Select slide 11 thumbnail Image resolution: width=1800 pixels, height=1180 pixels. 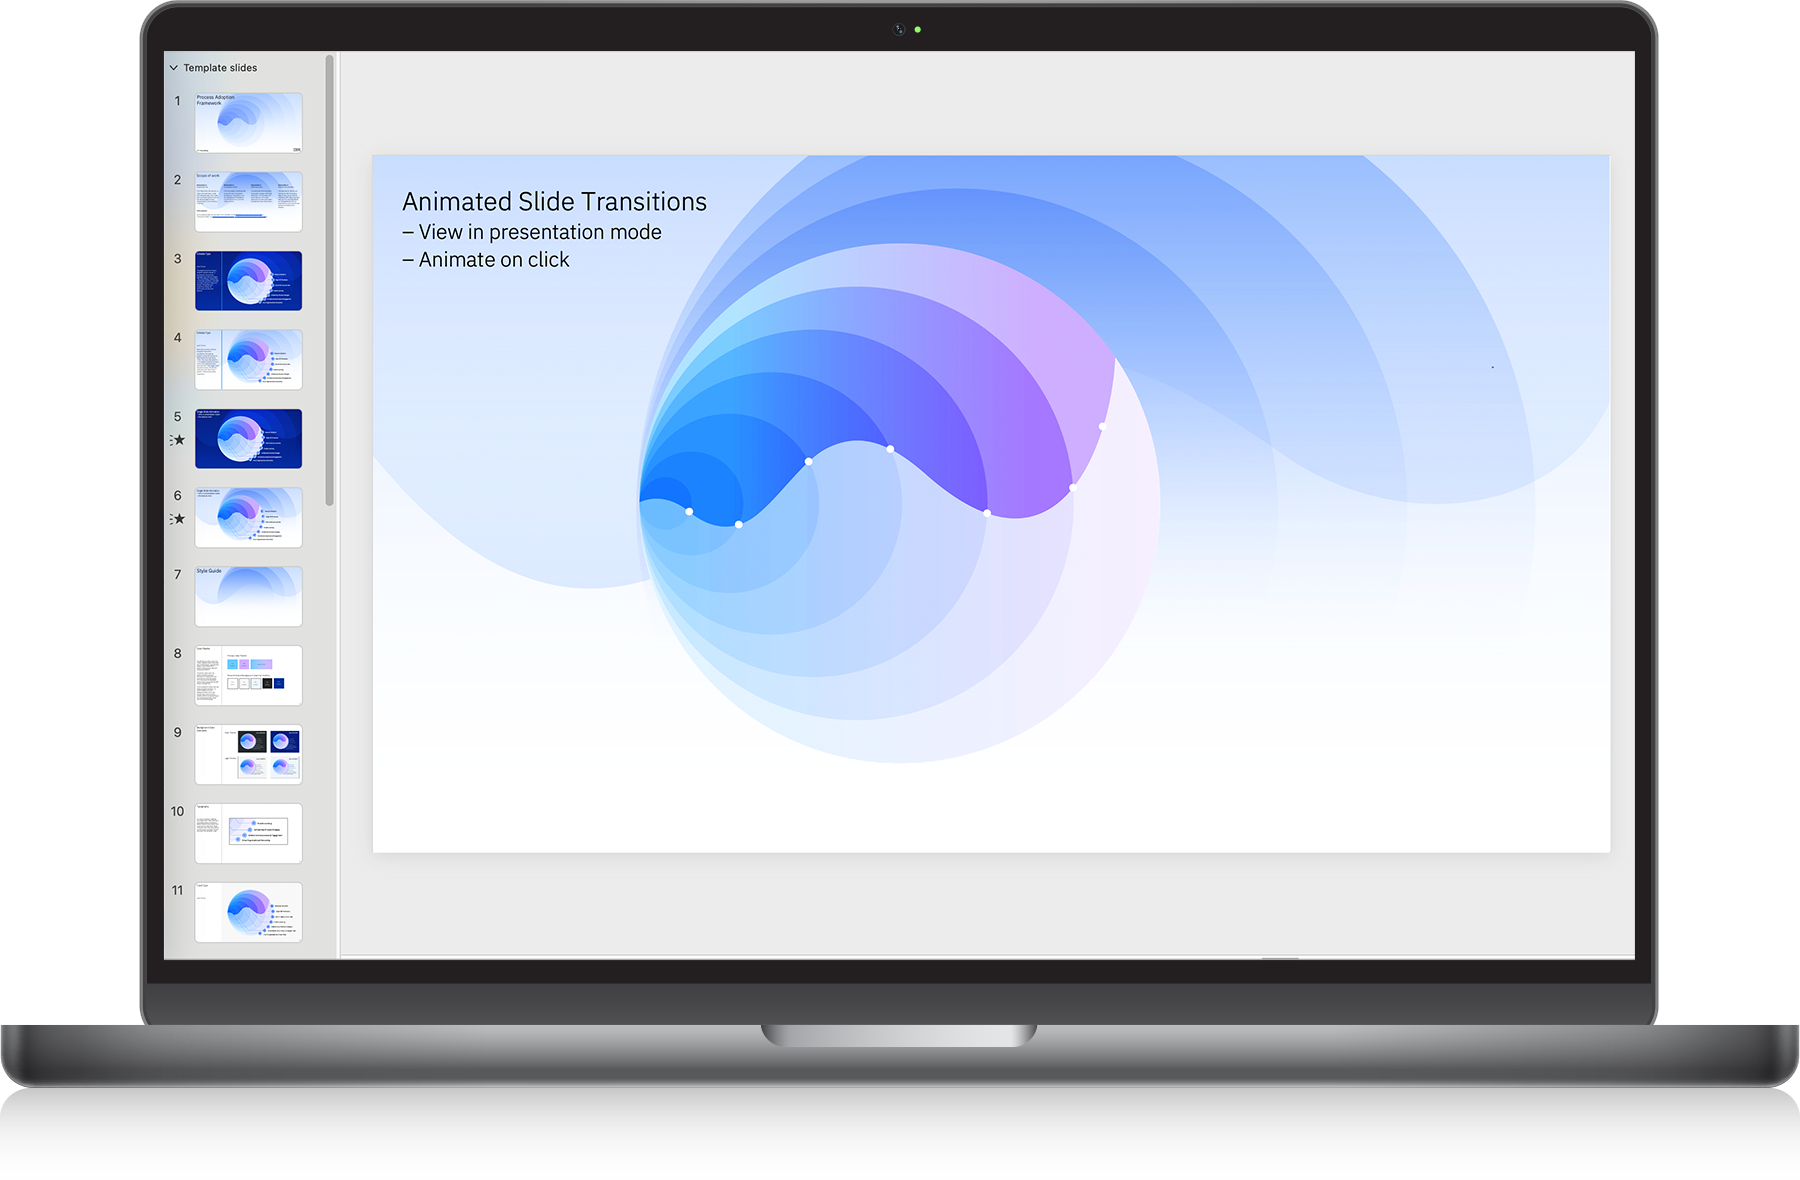(x=248, y=912)
